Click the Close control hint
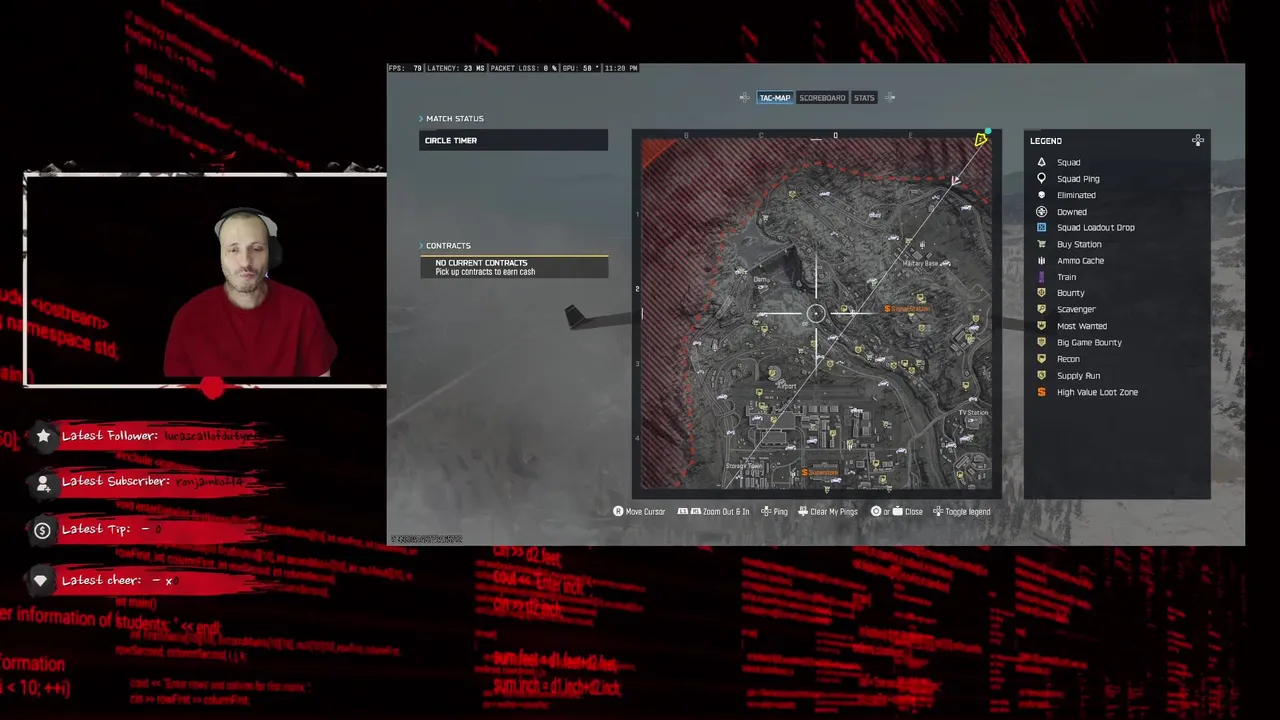This screenshot has height=720, width=1280. 897,512
